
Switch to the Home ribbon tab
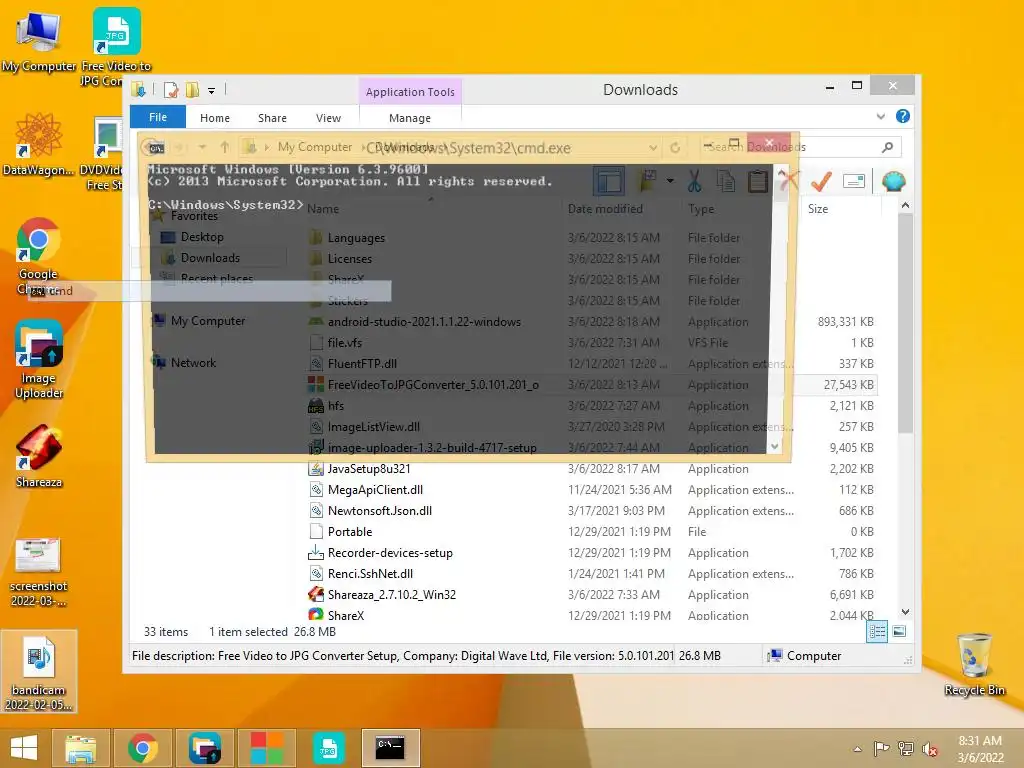coord(215,118)
